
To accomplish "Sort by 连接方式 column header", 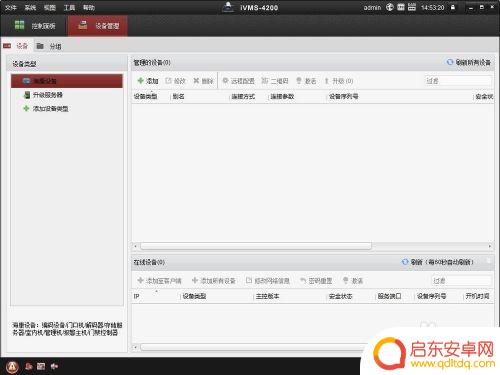I will 243,97.
